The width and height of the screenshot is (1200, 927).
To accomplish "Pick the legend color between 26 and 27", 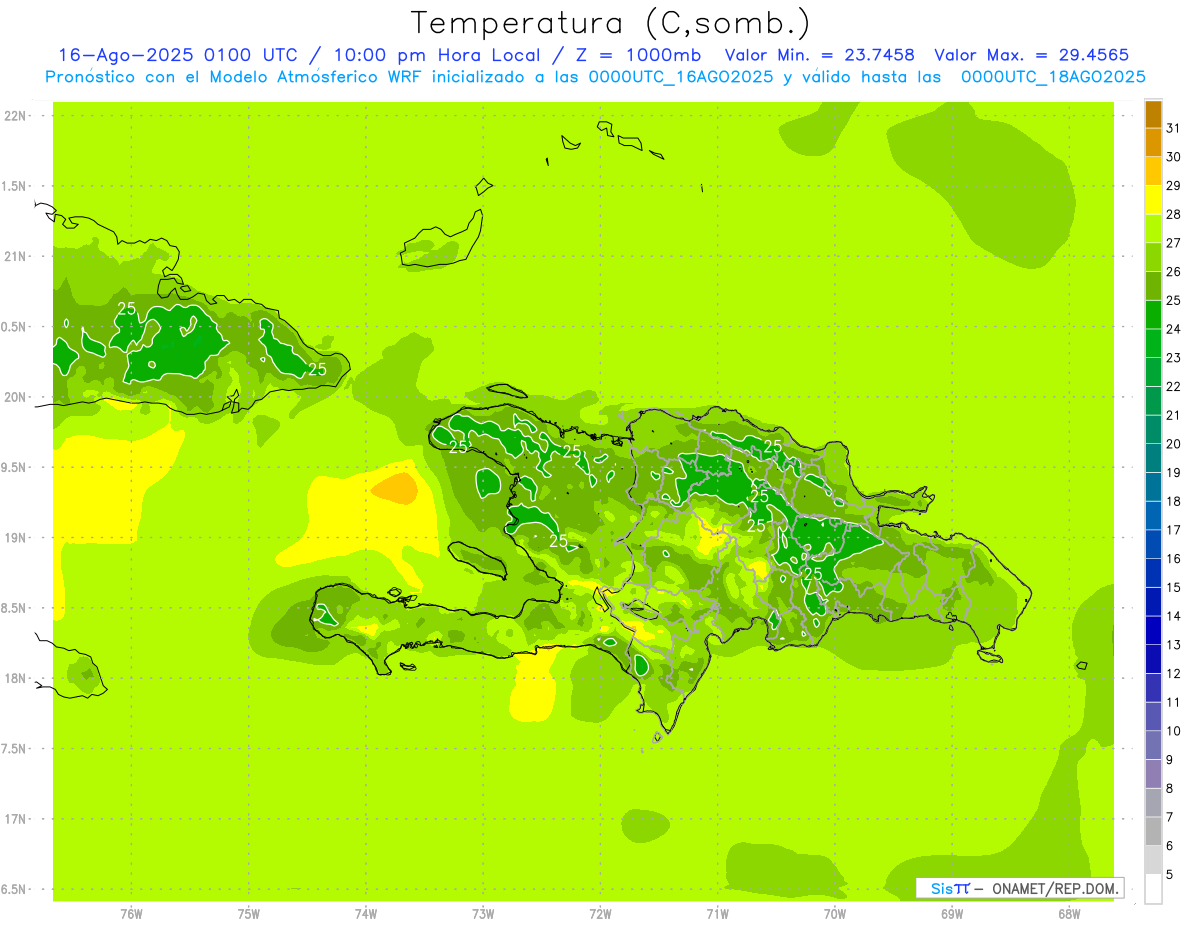I will tap(1153, 257).
